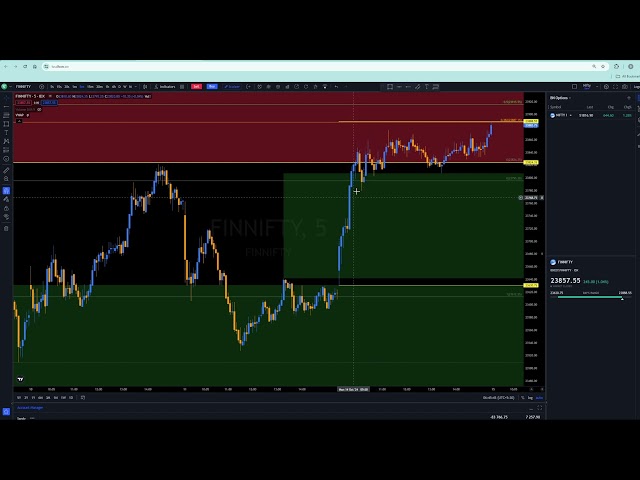Open the browser extensions puzzle icon

[616, 67]
